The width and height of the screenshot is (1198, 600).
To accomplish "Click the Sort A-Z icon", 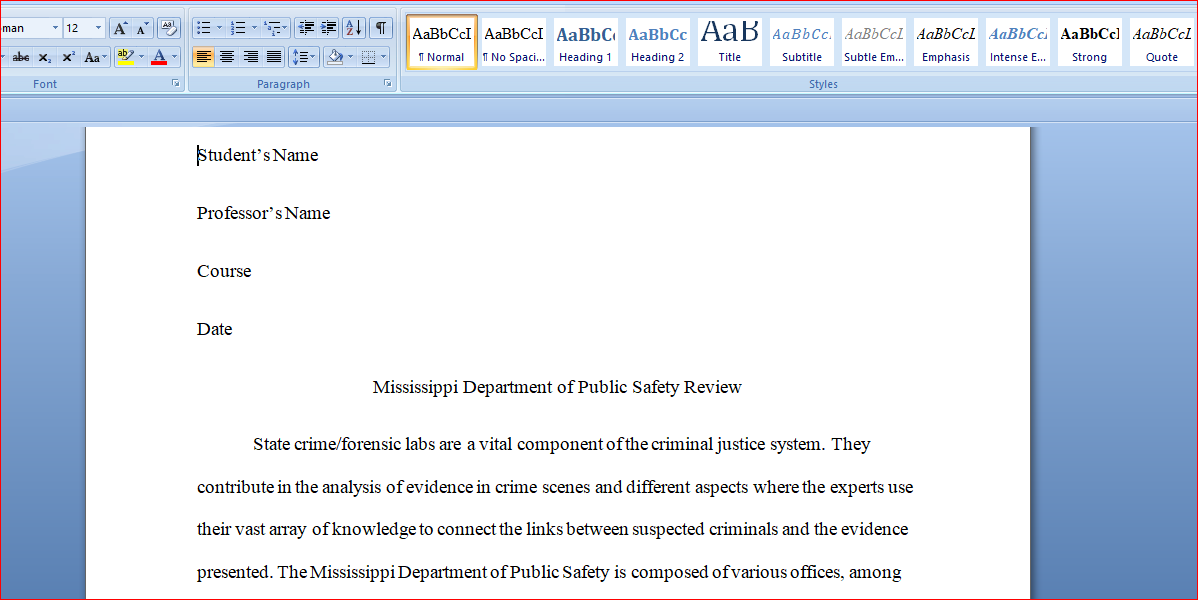I will click(x=354, y=28).
